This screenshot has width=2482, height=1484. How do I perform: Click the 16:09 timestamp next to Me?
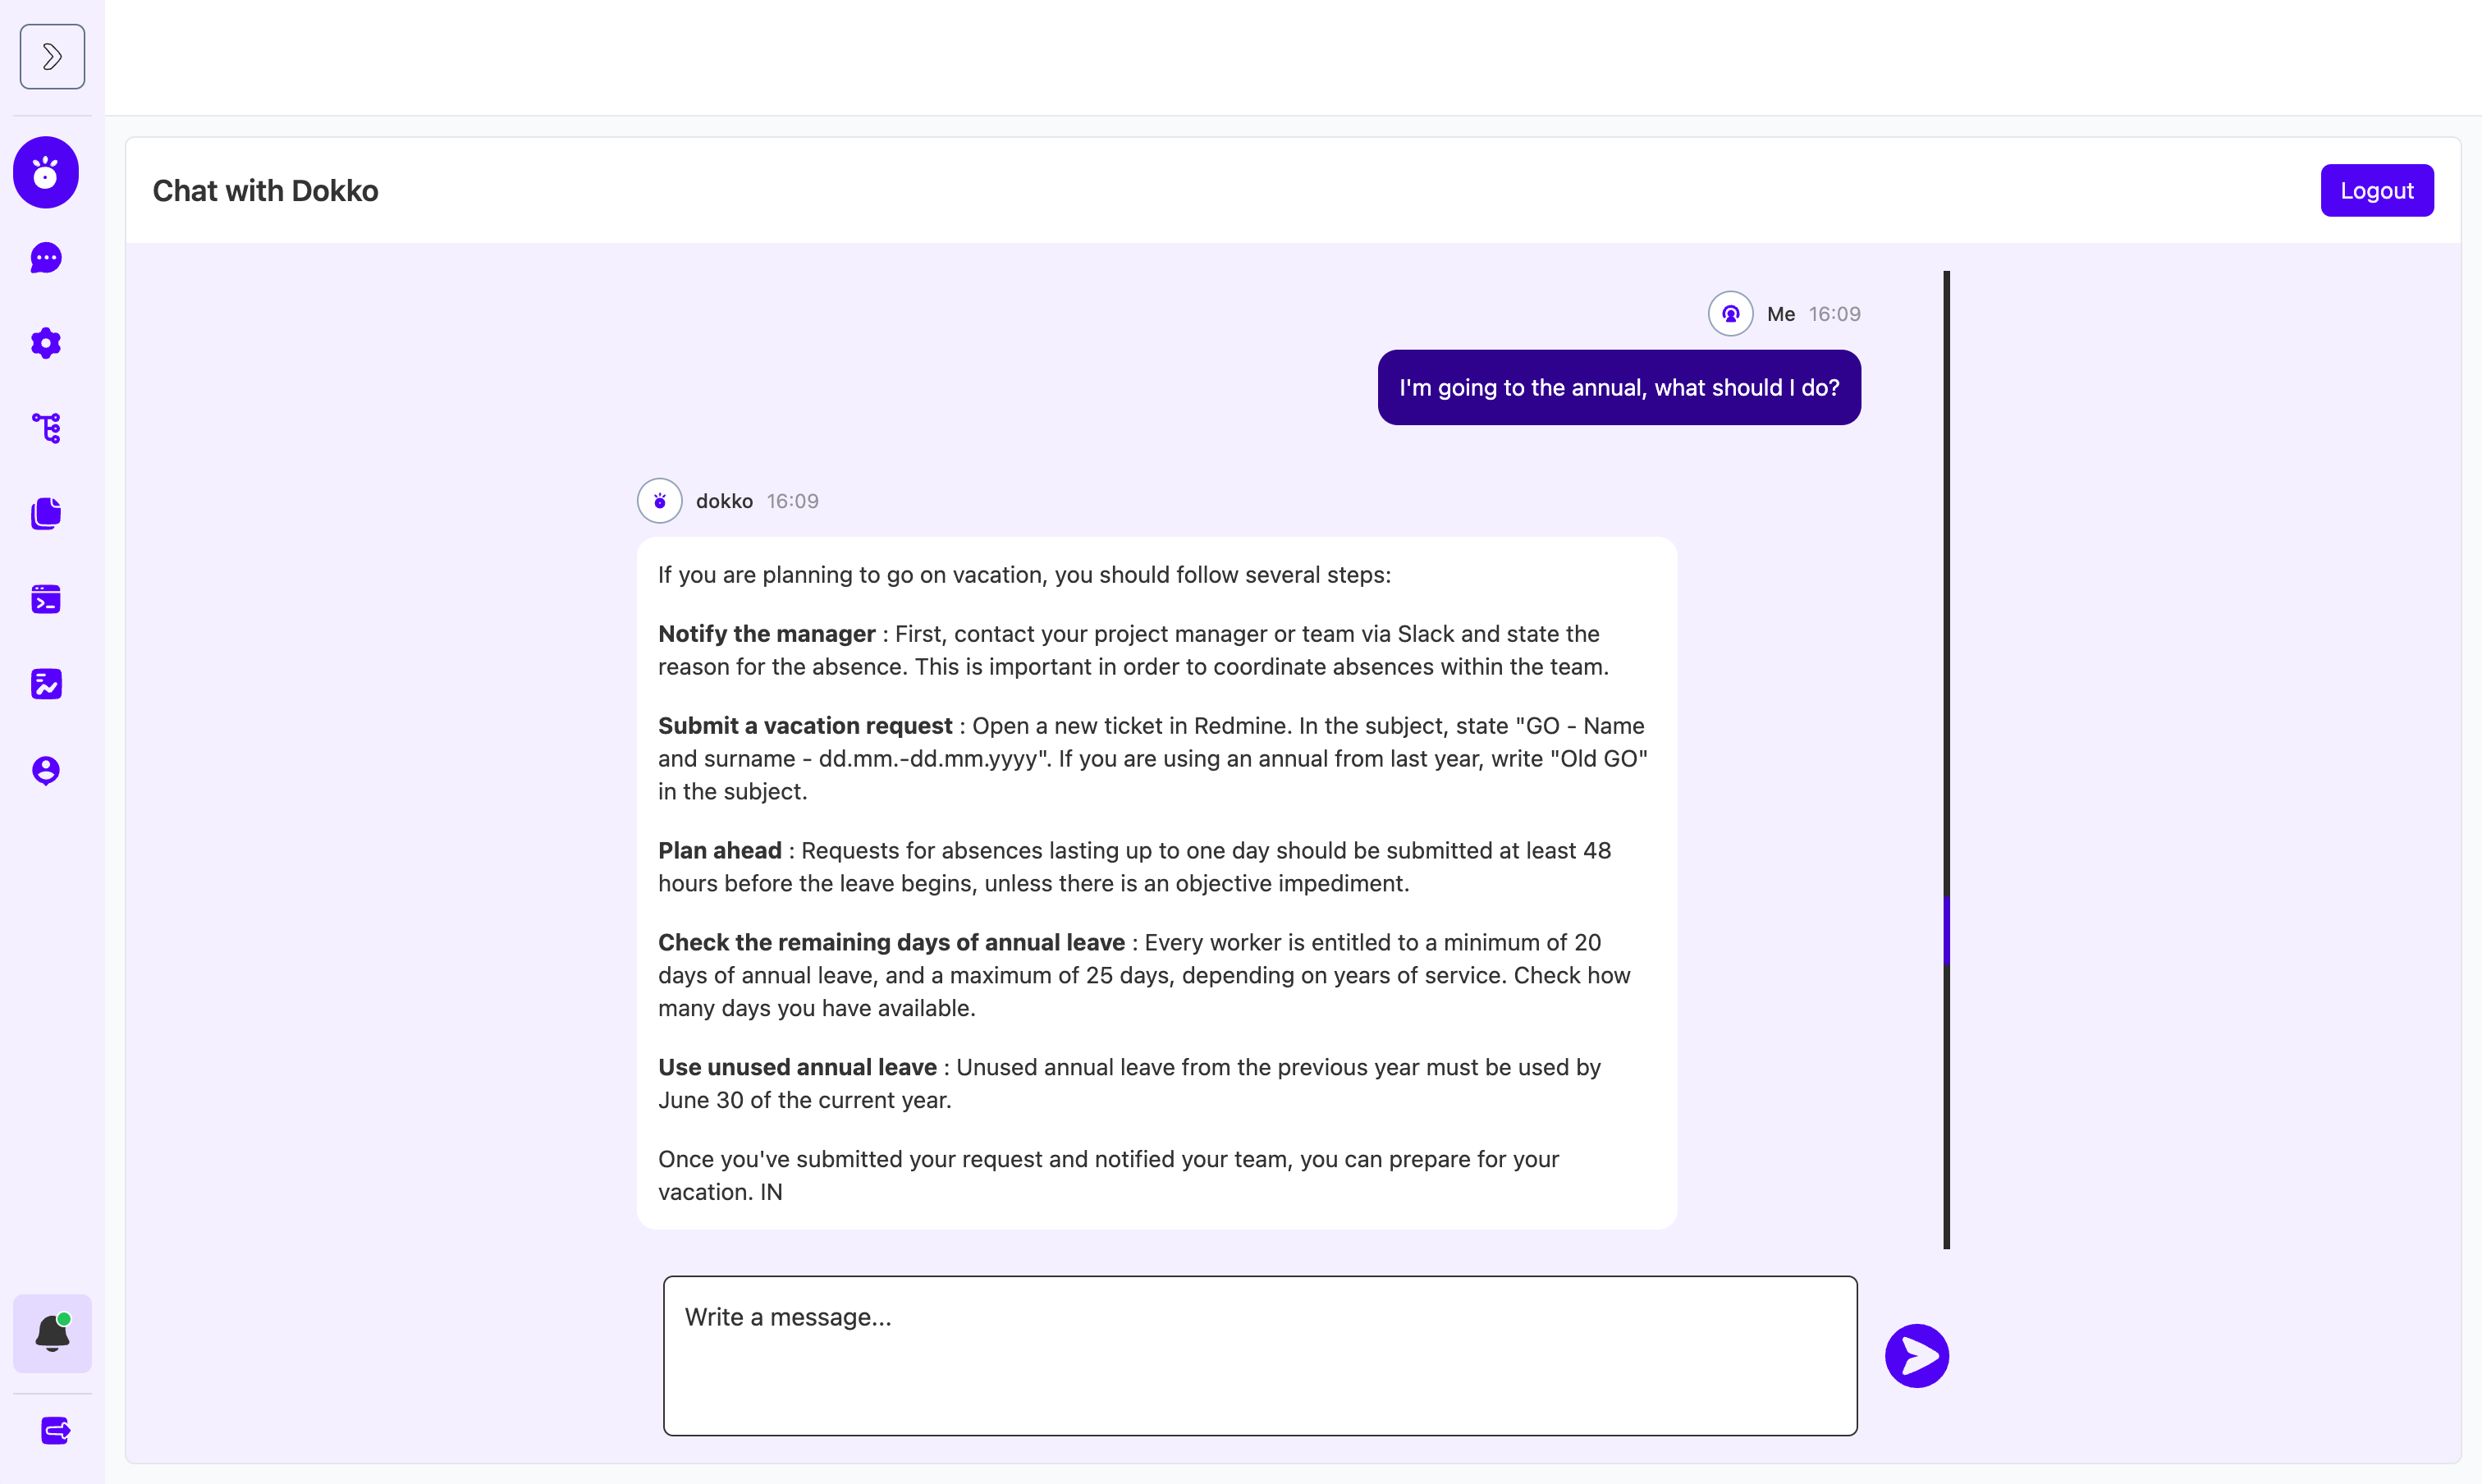coord(1834,314)
